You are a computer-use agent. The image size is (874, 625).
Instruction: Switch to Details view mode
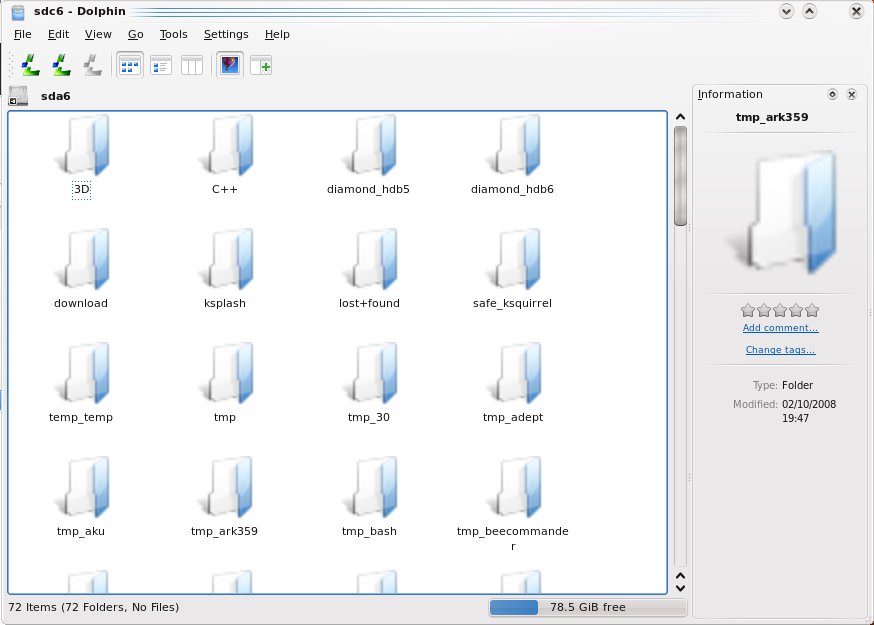pos(161,66)
